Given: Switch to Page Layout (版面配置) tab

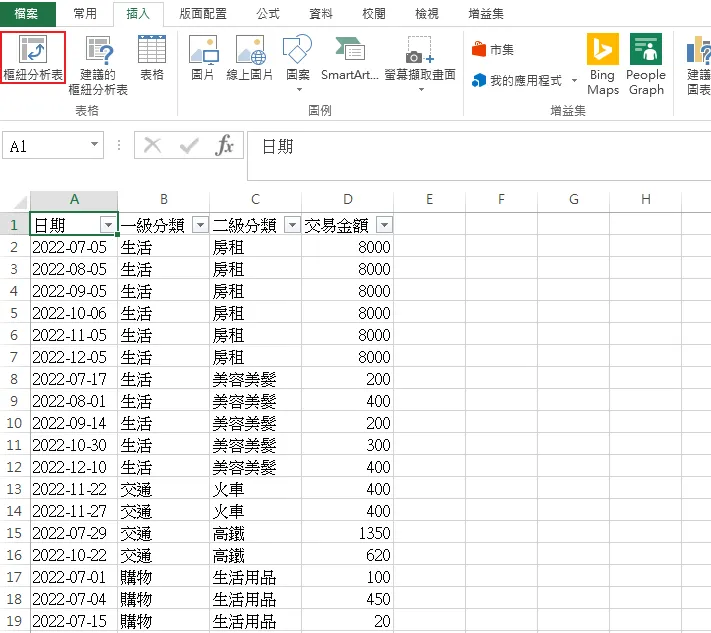Looking at the screenshot, I should coord(203,14).
